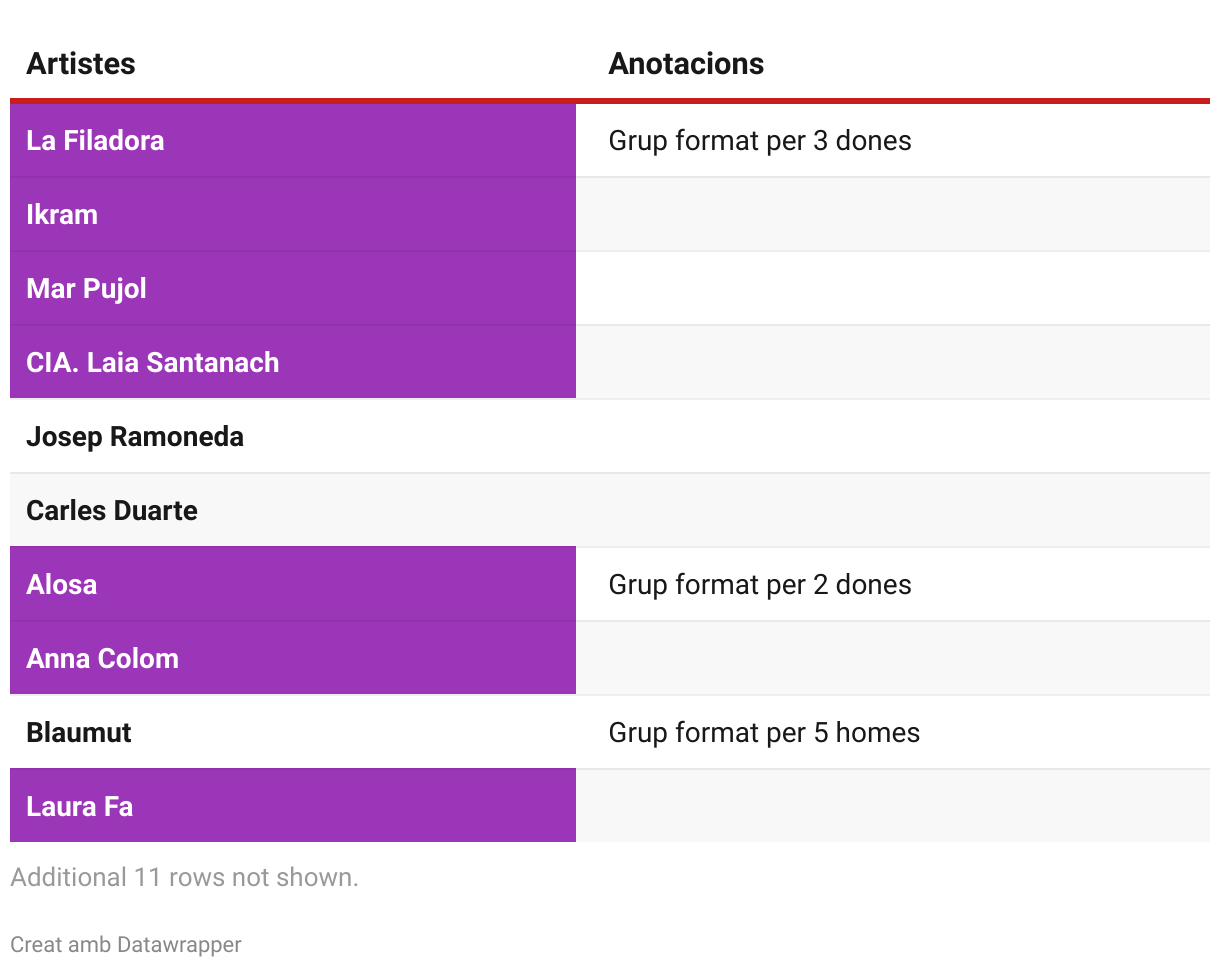Click the Mar Pujol cell

[87, 289]
